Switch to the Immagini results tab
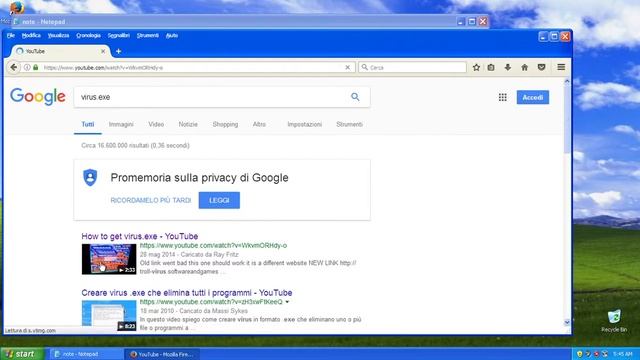The height and width of the screenshot is (360, 640). tap(121, 124)
